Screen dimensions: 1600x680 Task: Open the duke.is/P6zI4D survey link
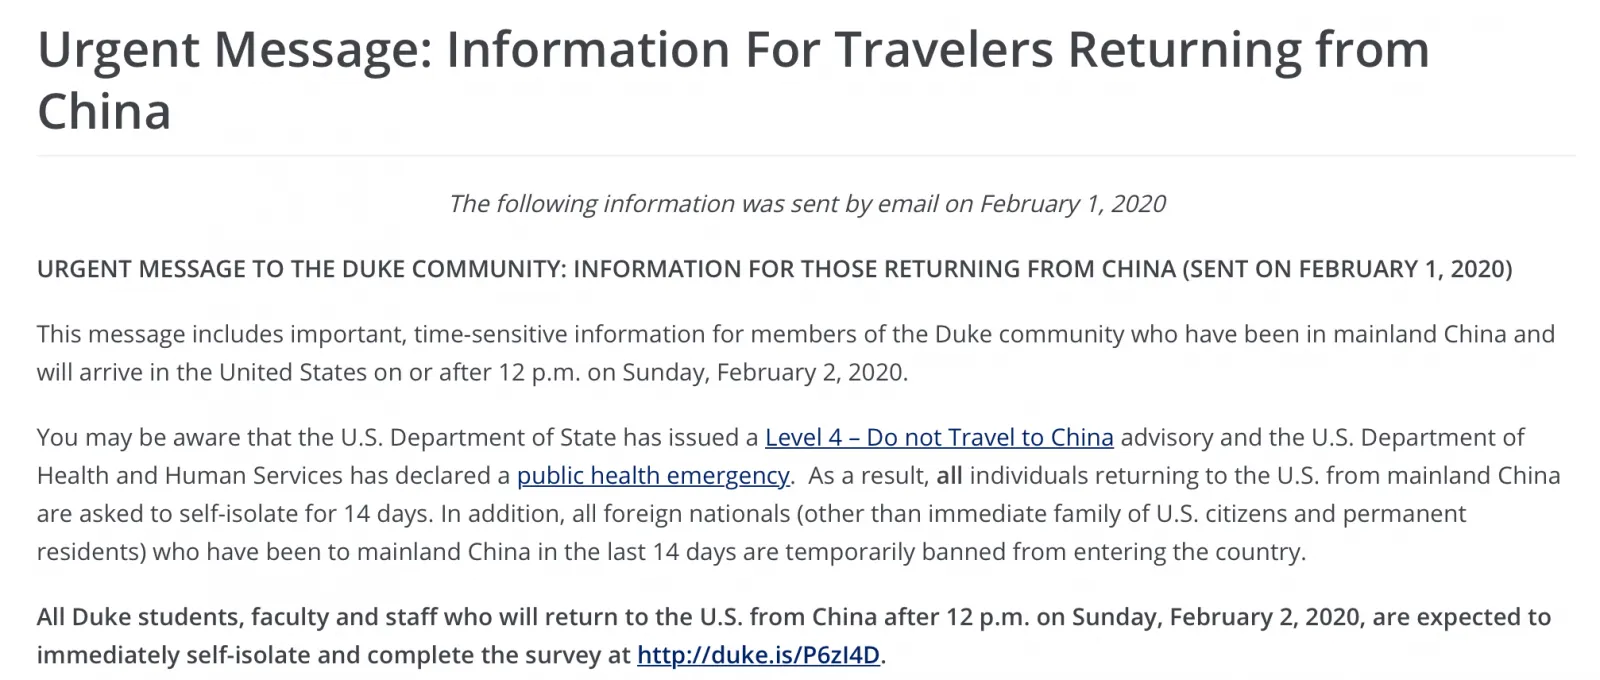tap(759, 656)
